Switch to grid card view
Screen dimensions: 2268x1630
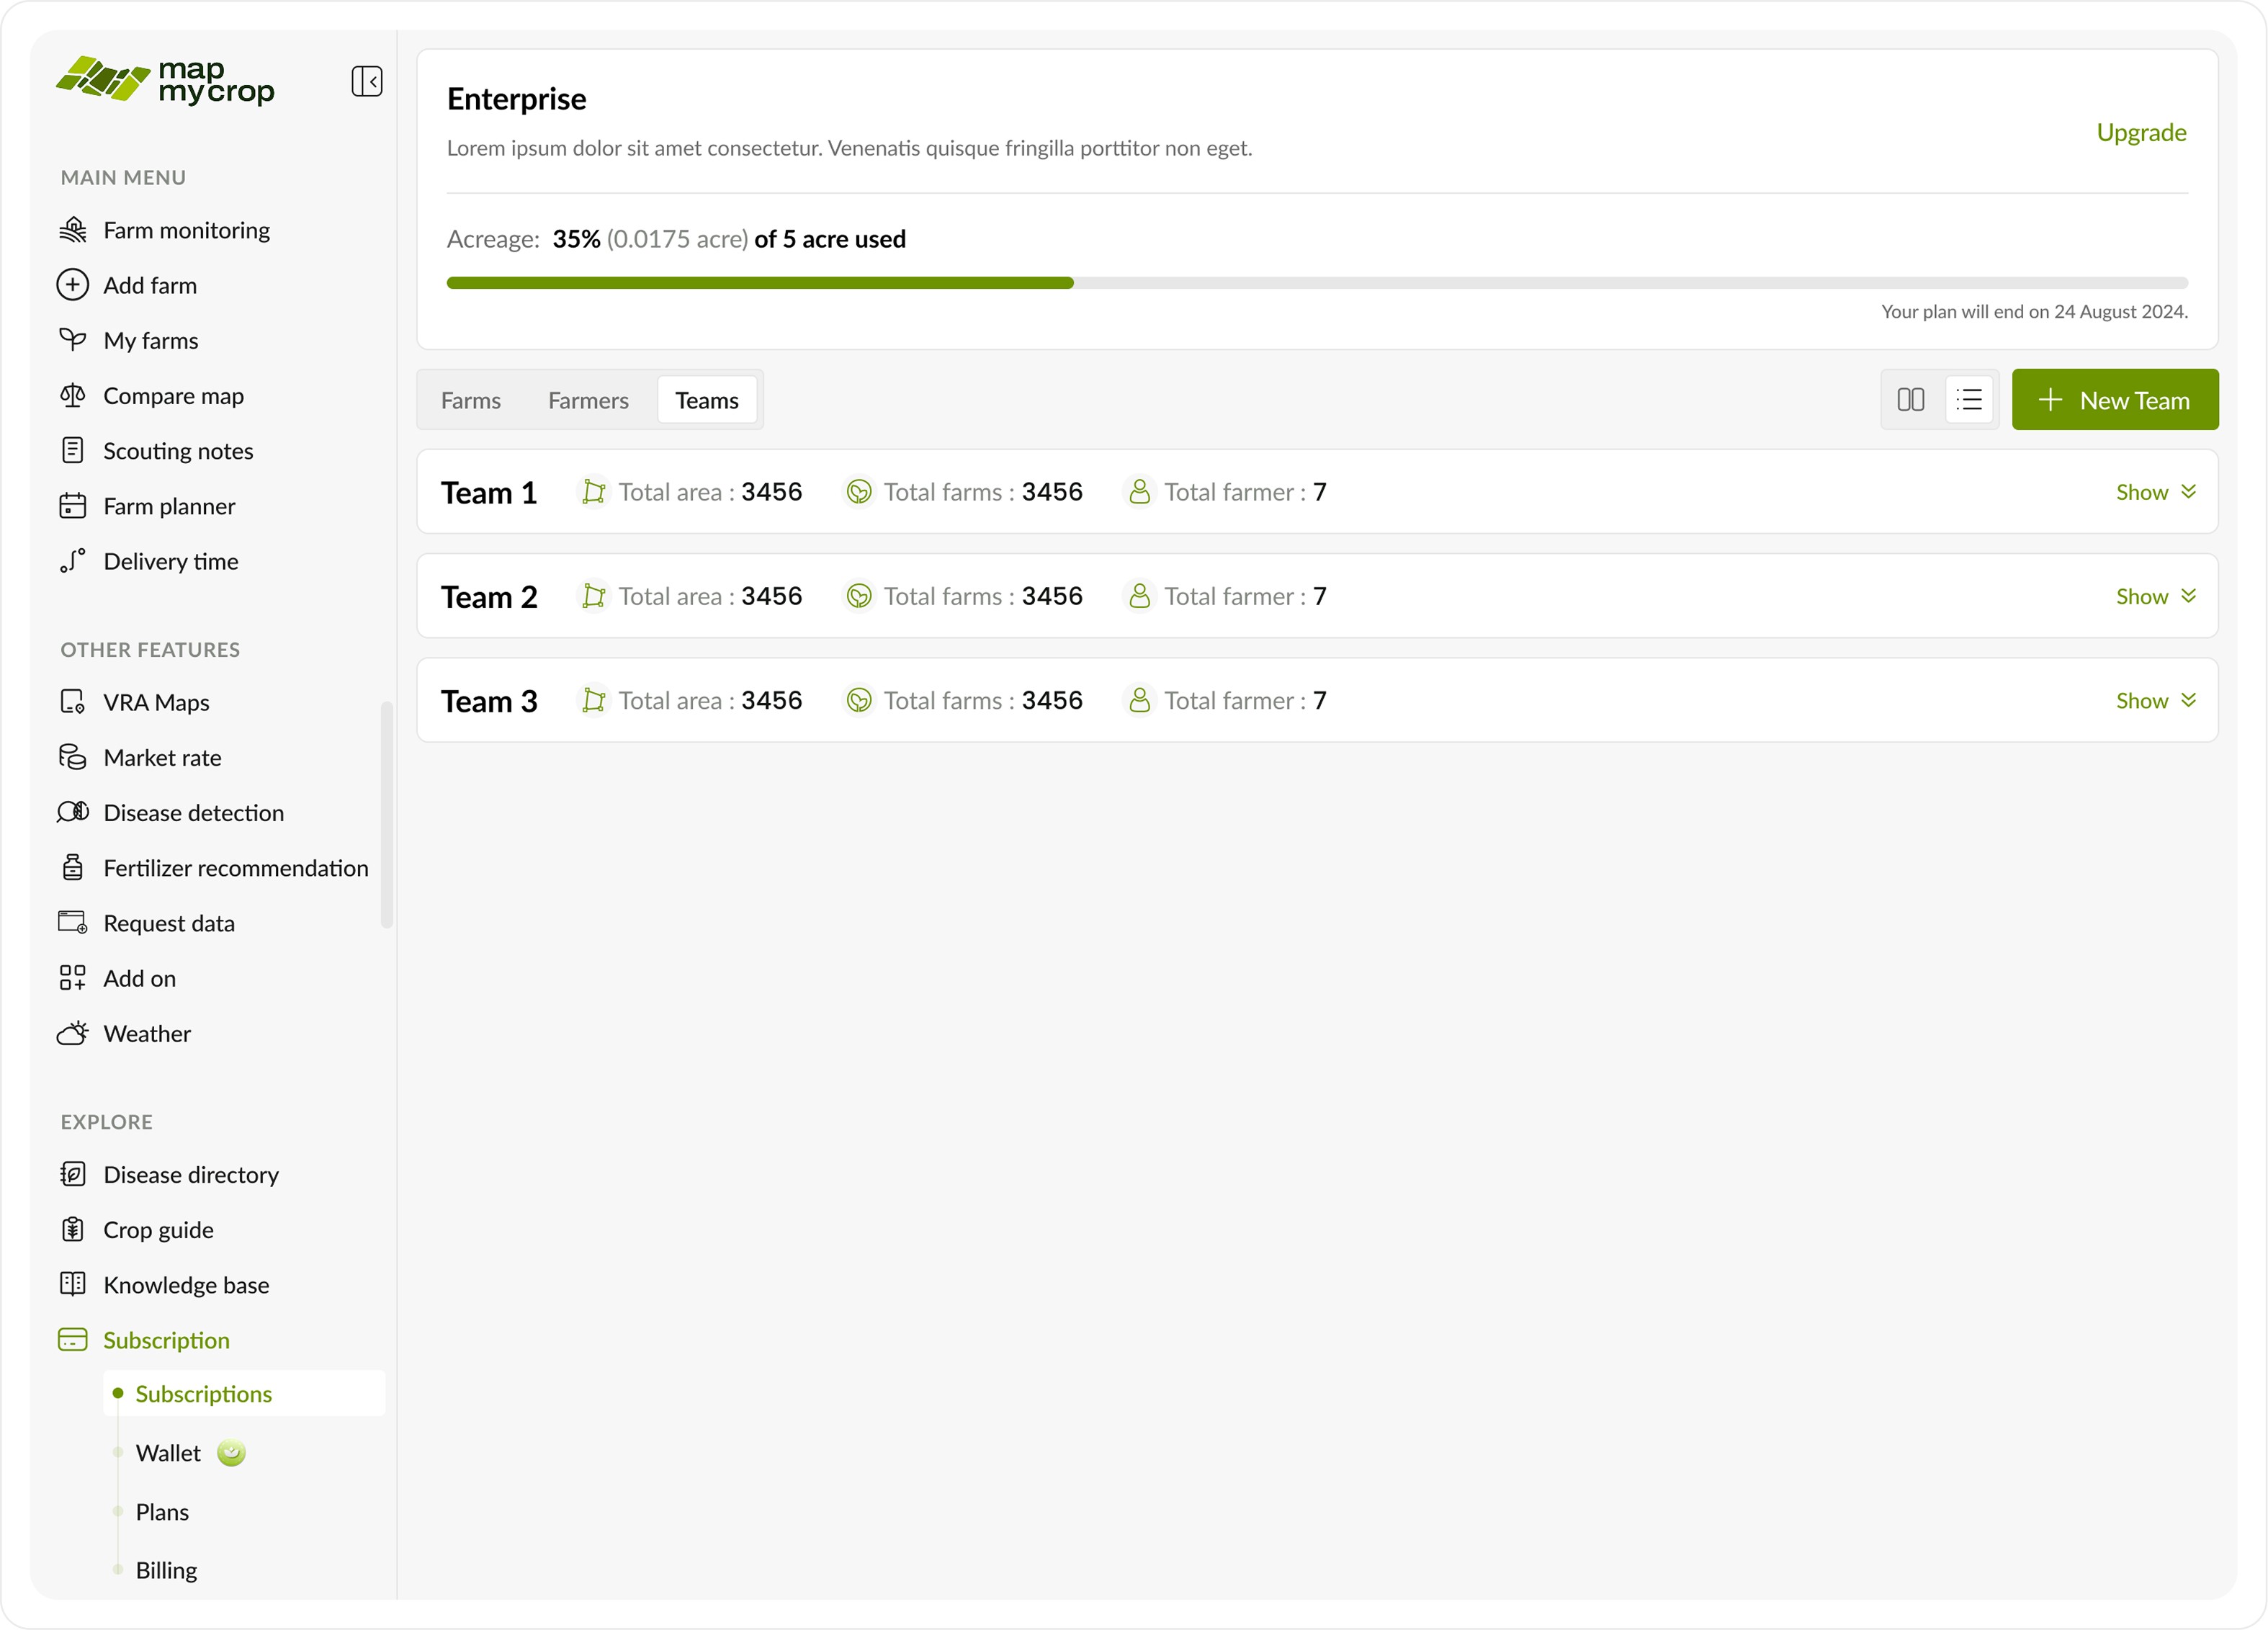click(x=1911, y=400)
